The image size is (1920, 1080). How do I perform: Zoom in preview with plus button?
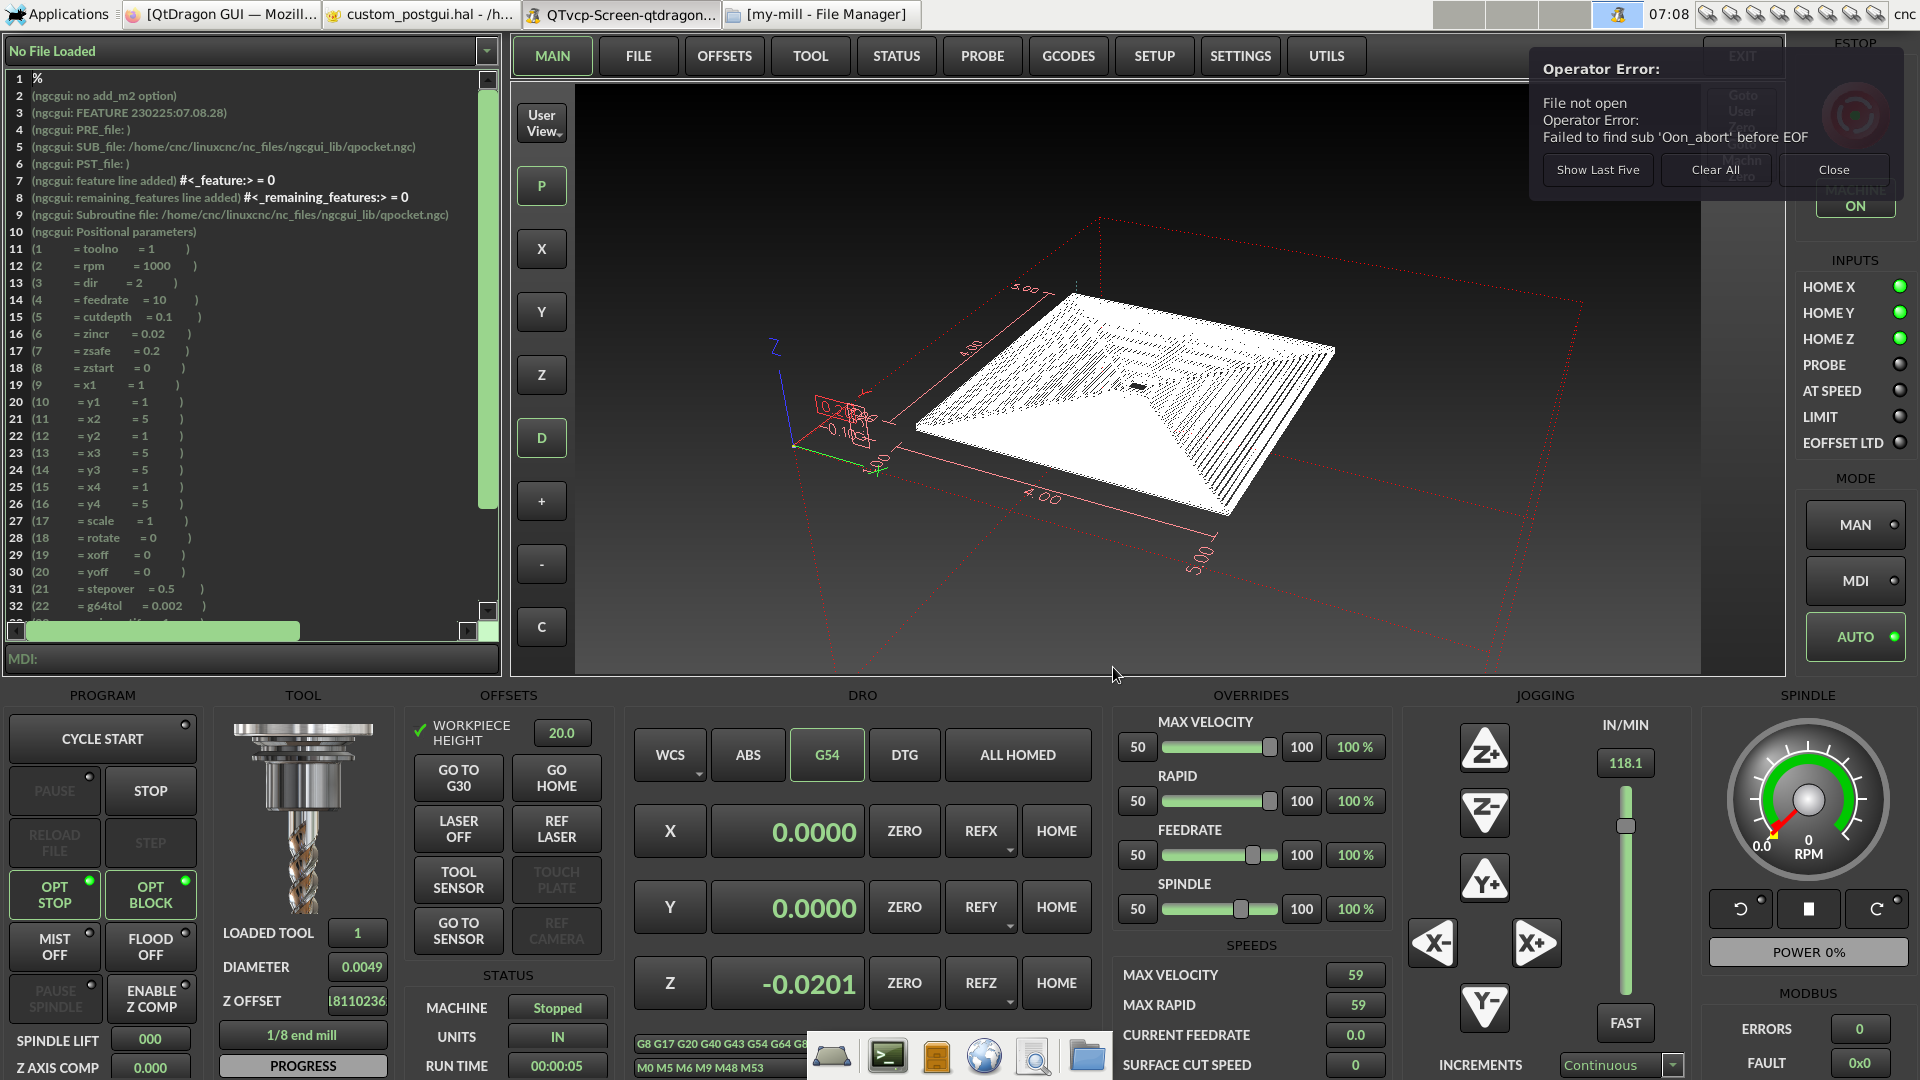(x=542, y=501)
